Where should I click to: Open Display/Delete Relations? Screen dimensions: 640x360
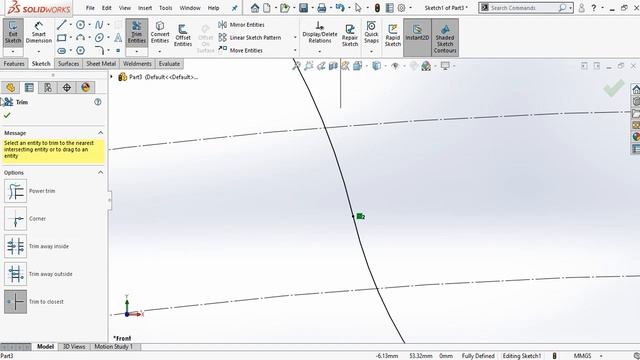pos(320,33)
